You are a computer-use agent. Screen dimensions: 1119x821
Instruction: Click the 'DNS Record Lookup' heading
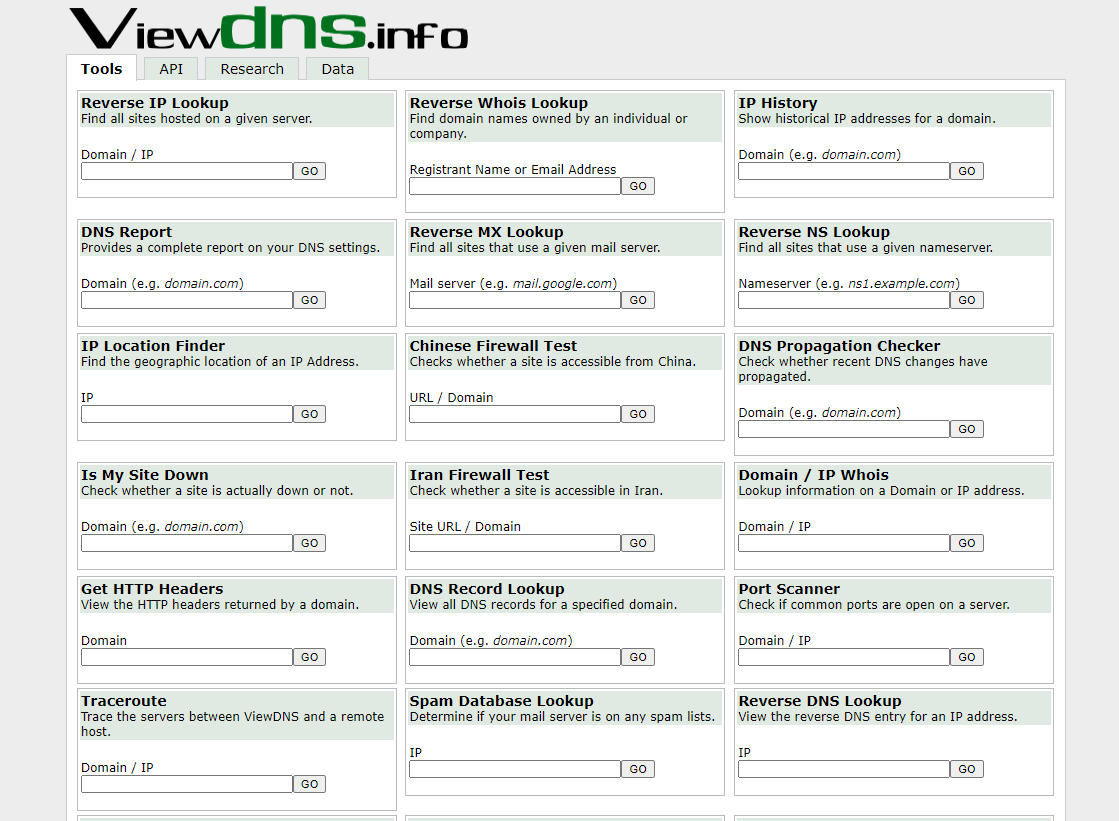coord(487,589)
